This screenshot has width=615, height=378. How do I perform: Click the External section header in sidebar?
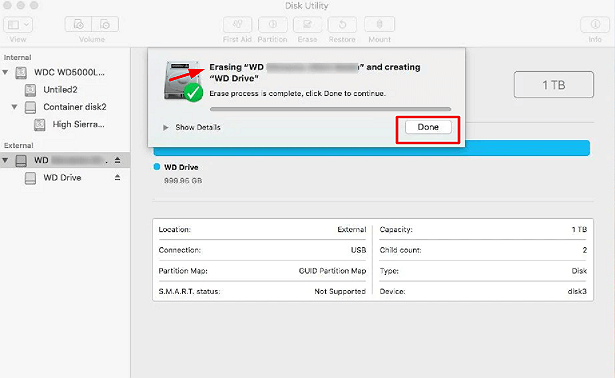coord(18,145)
